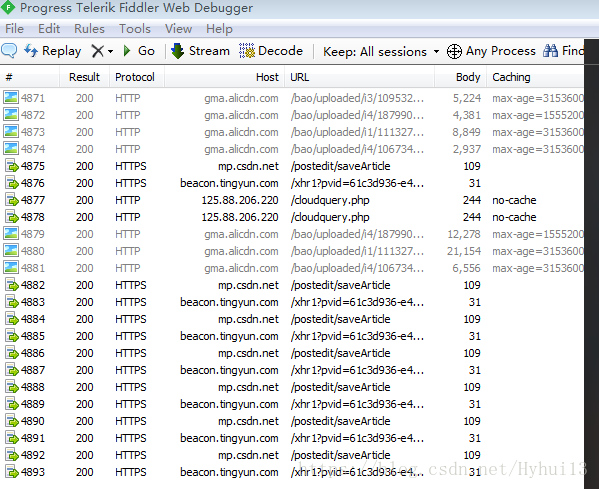Open Keep: All sessions dropdown

(381, 51)
